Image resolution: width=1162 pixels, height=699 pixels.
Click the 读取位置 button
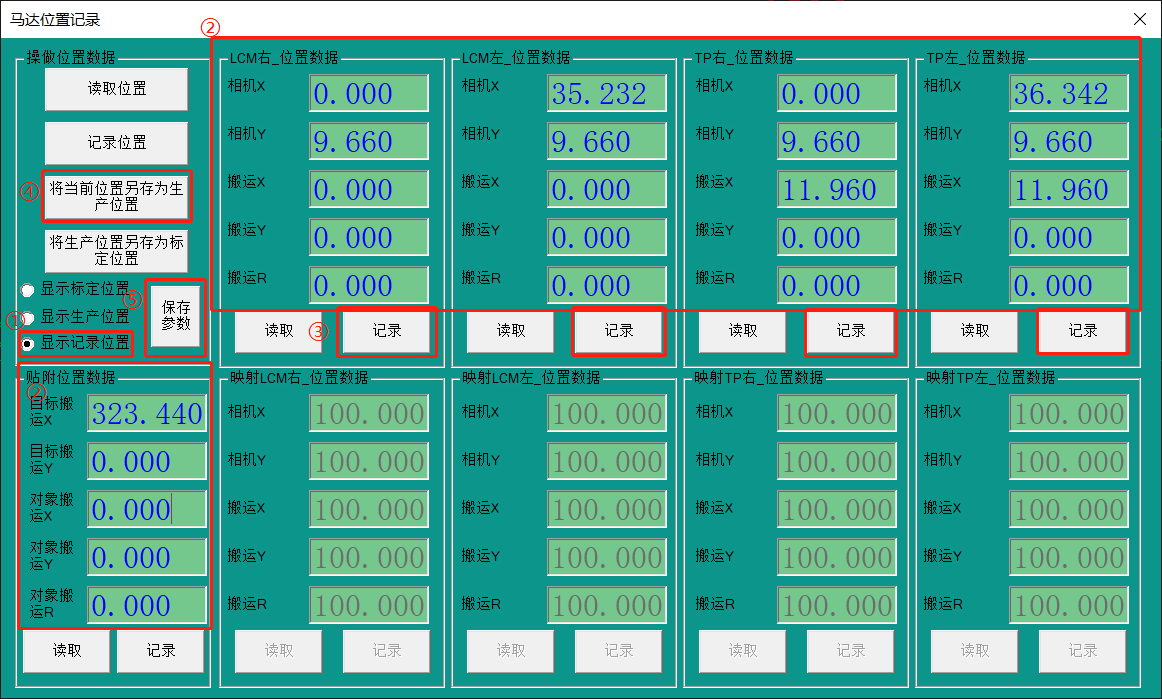point(116,89)
